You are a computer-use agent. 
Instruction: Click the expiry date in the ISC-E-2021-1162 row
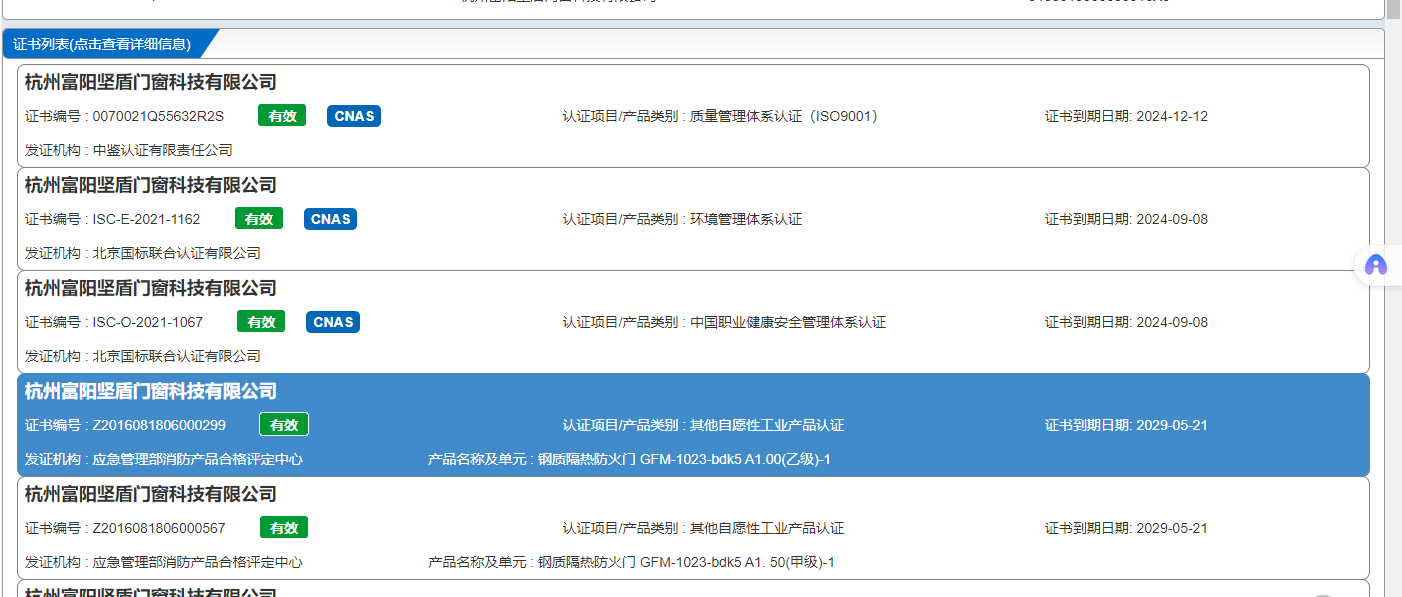tap(1172, 219)
